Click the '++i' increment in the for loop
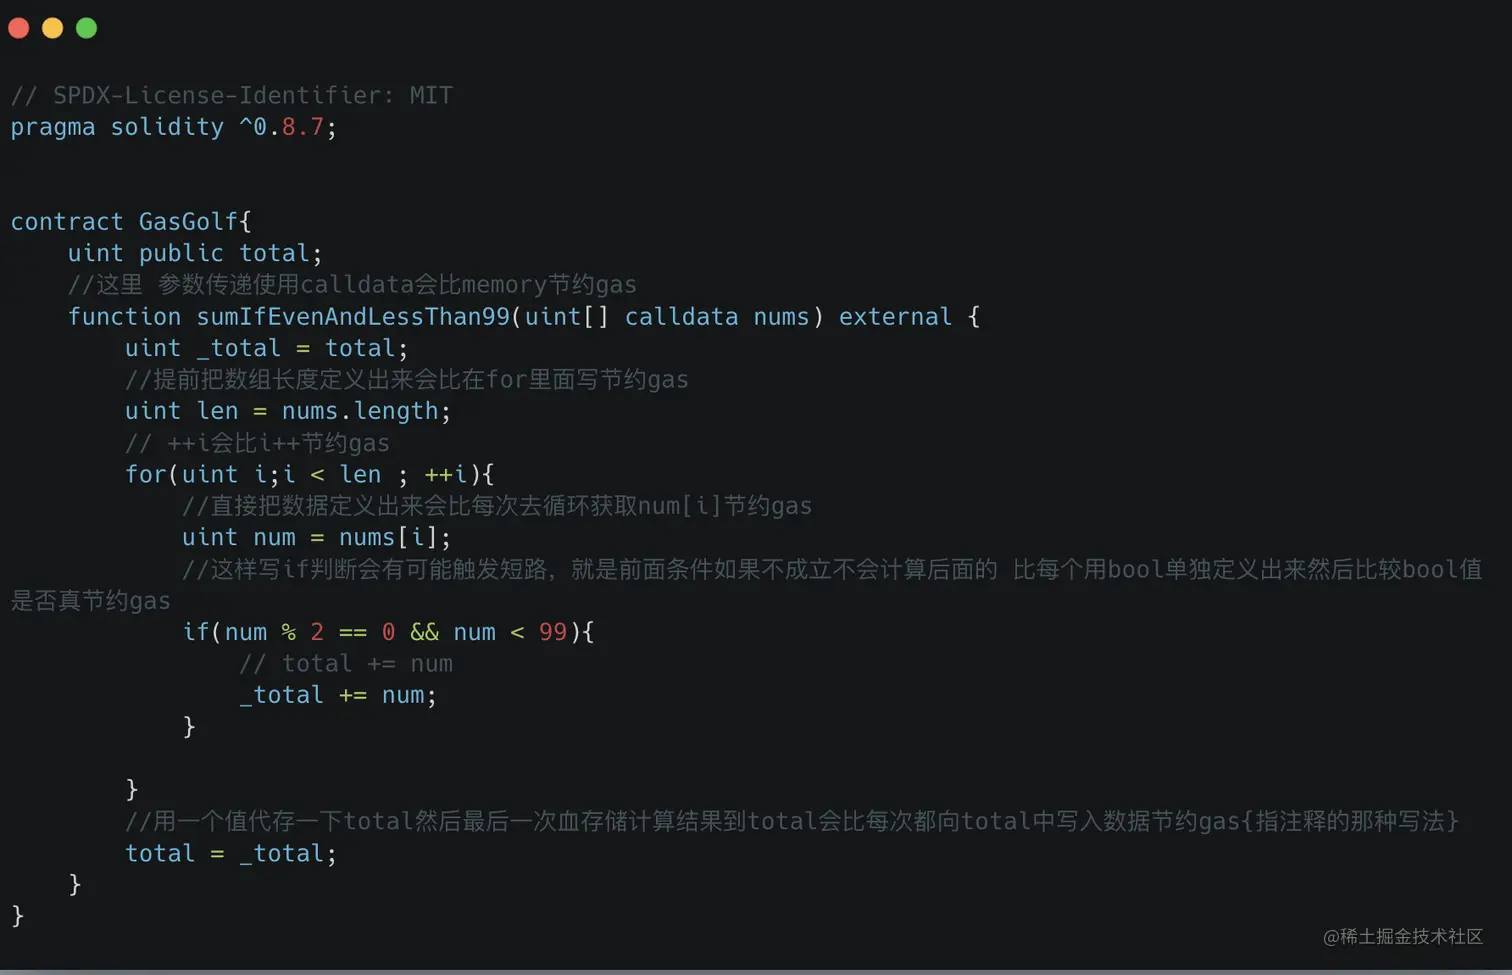 click(446, 474)
